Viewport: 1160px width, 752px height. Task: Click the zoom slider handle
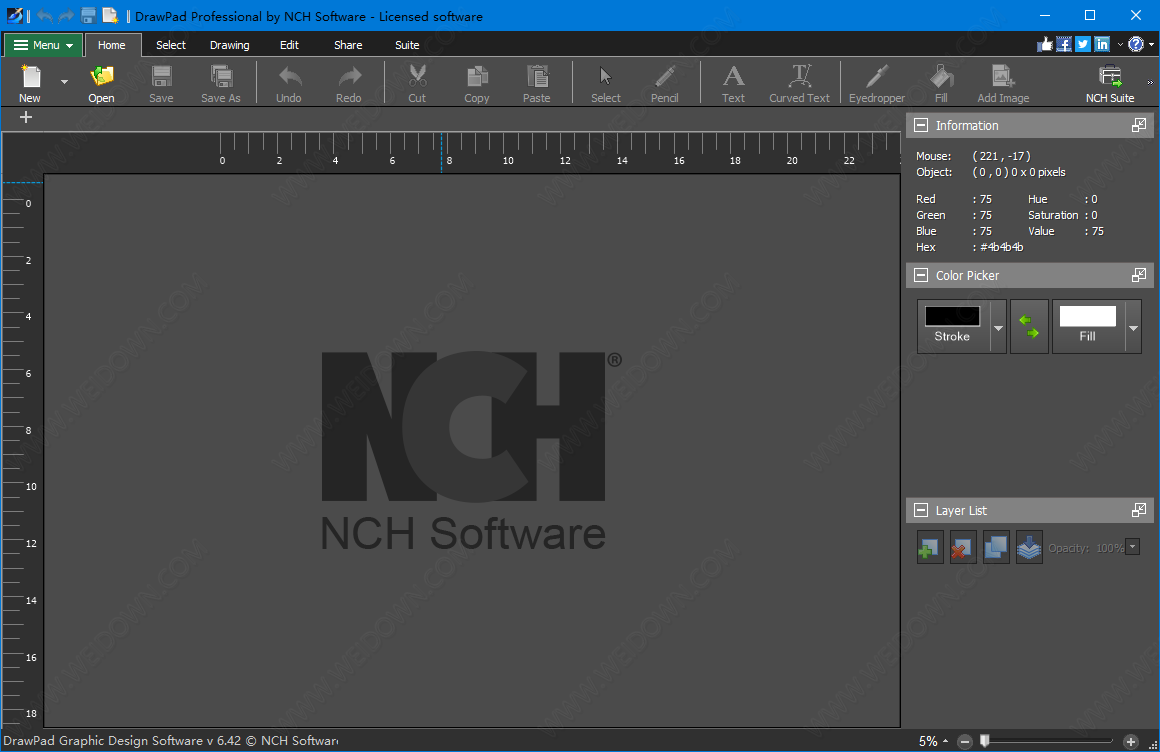click(x=985, y=740)
